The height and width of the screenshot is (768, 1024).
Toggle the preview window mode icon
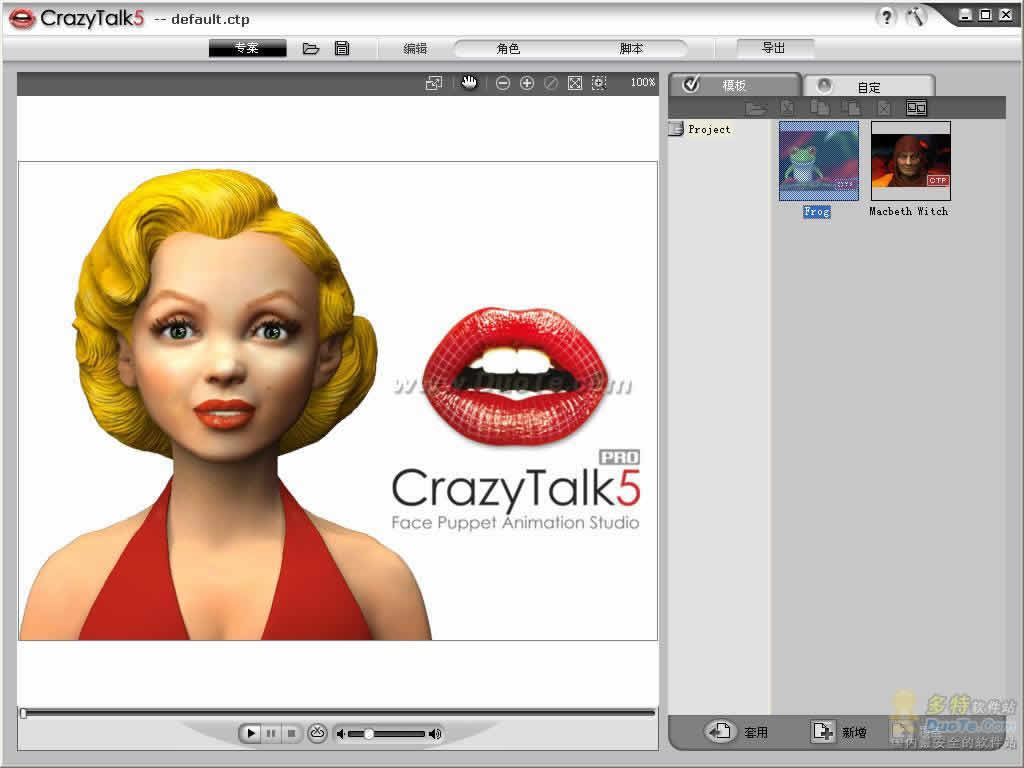(x=434, y=83)
